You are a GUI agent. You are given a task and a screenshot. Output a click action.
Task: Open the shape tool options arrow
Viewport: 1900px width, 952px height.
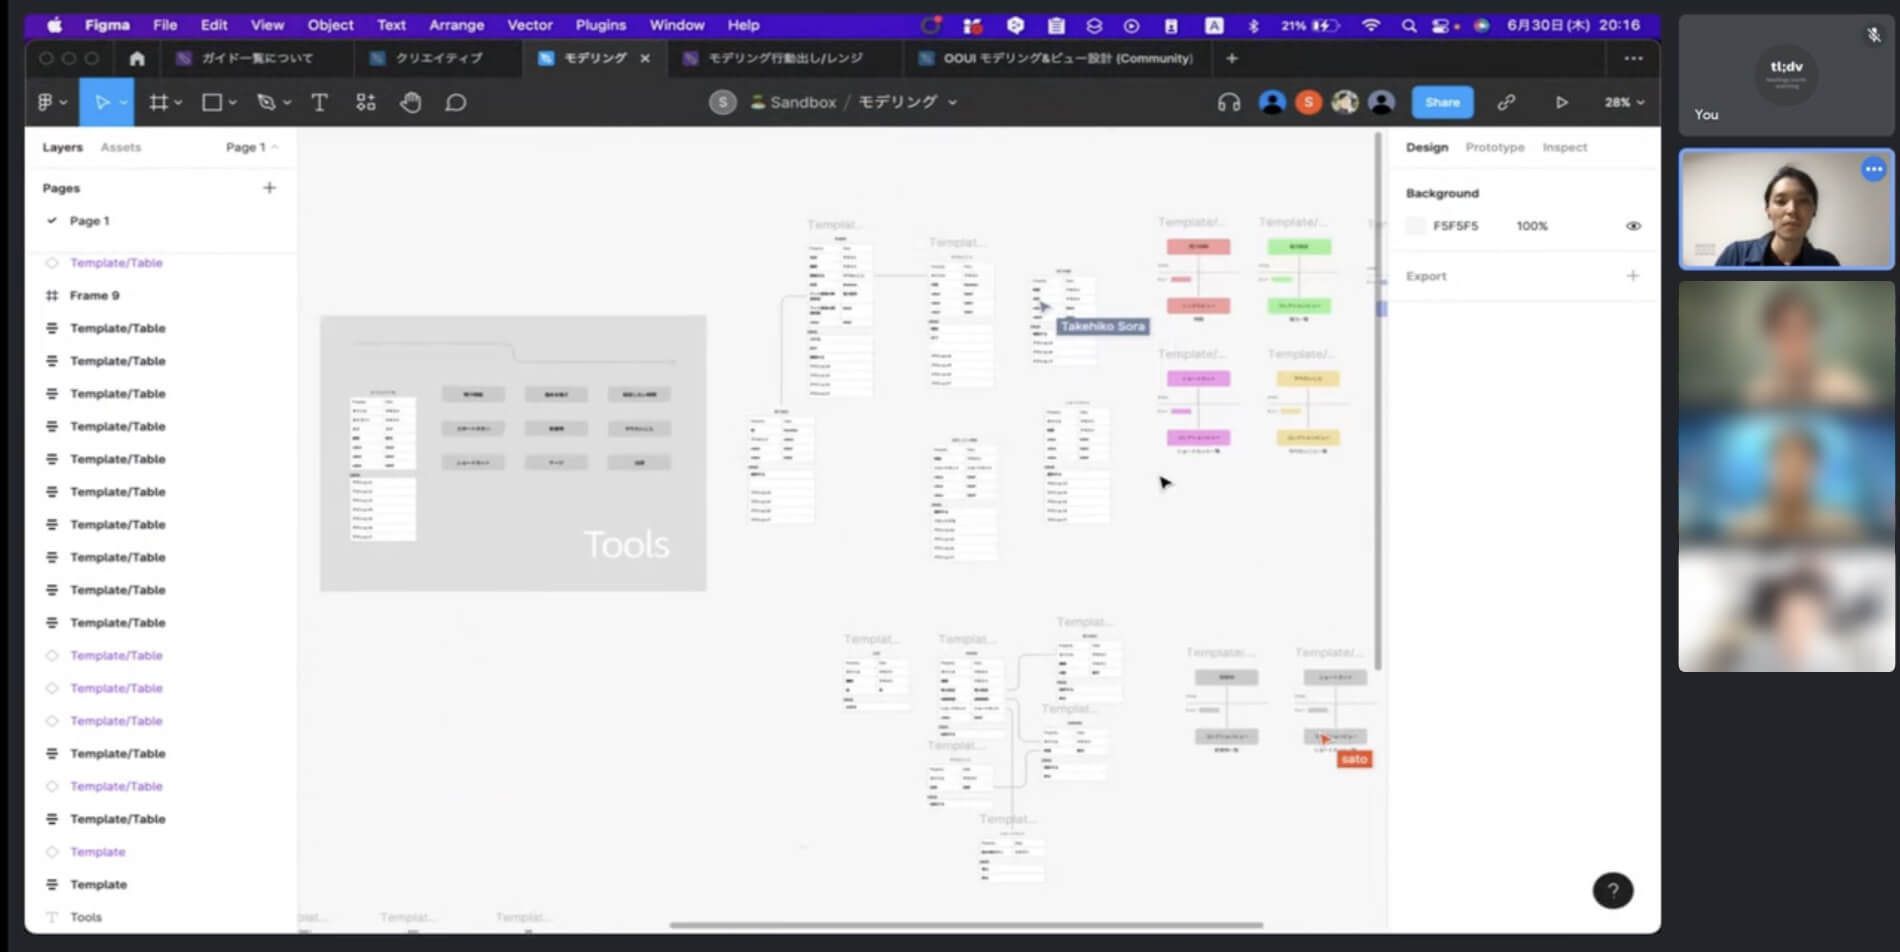coord(232,102)
